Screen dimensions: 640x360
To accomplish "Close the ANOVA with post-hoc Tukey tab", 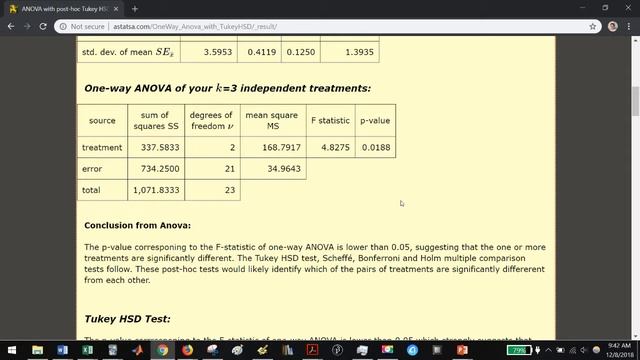I will (x=116, y=9).
